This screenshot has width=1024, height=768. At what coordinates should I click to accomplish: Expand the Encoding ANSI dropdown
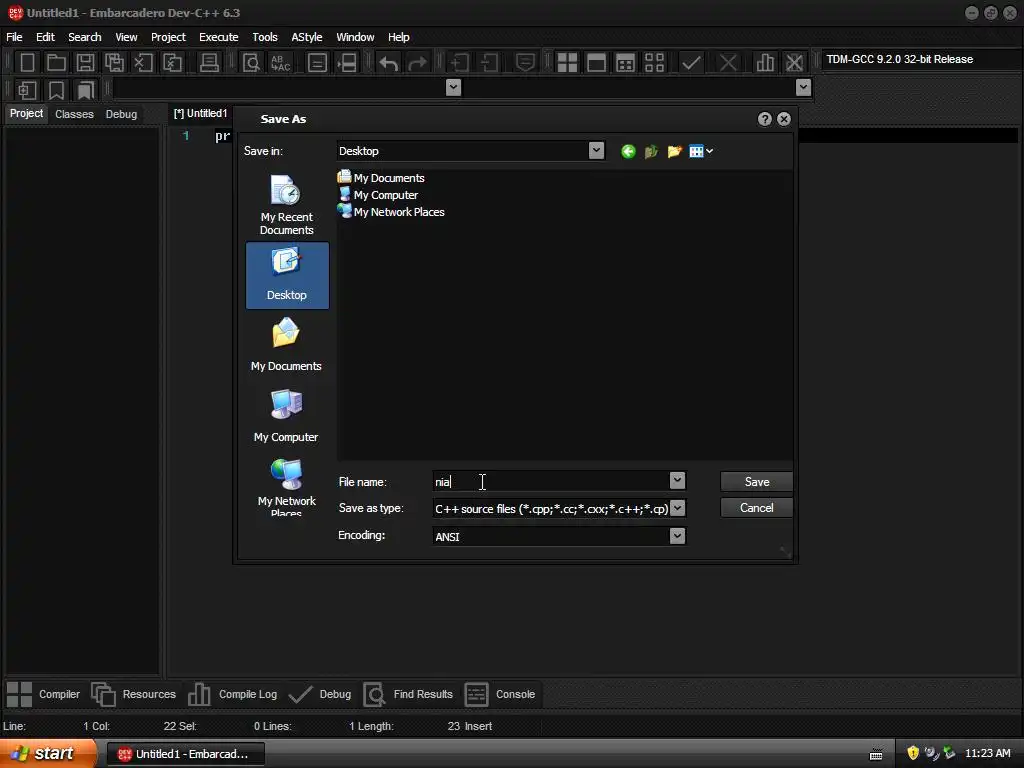(677, 536)
